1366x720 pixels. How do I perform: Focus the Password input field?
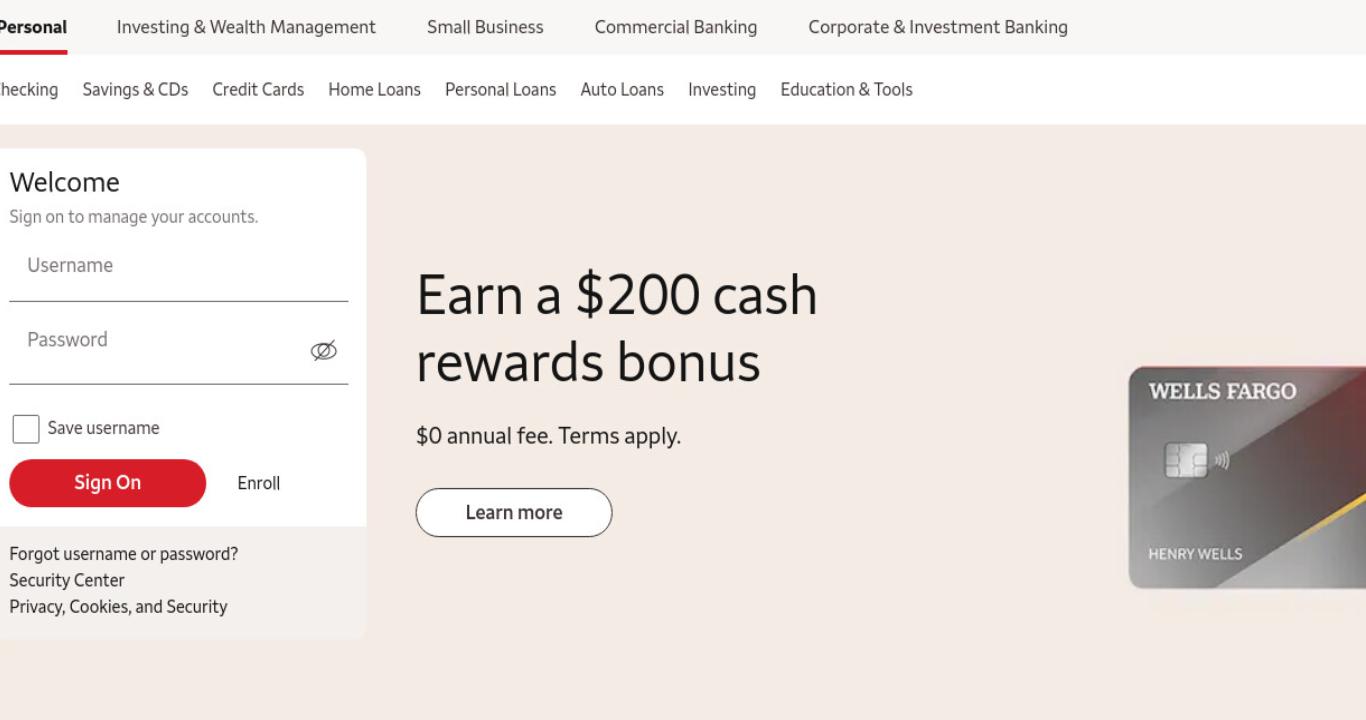(x=160, y=350)
